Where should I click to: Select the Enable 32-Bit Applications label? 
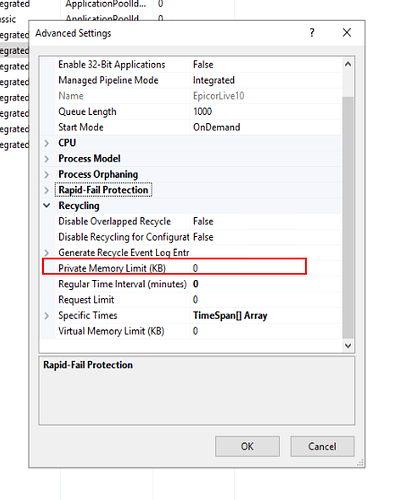pos(112,65)
